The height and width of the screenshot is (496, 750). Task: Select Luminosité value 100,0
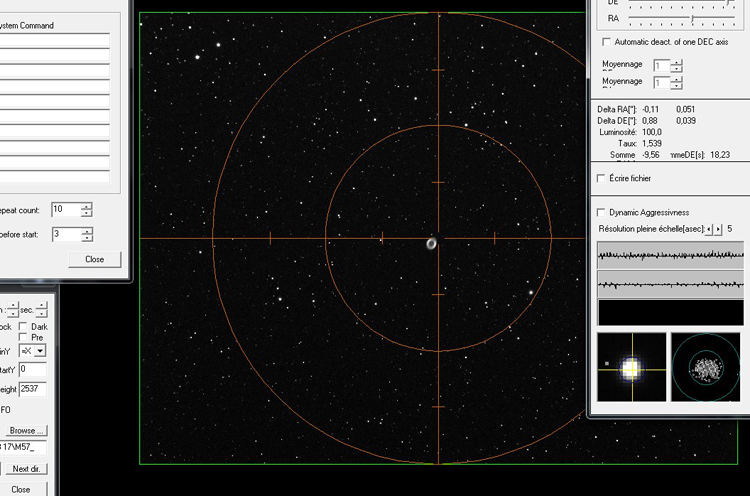651,132
